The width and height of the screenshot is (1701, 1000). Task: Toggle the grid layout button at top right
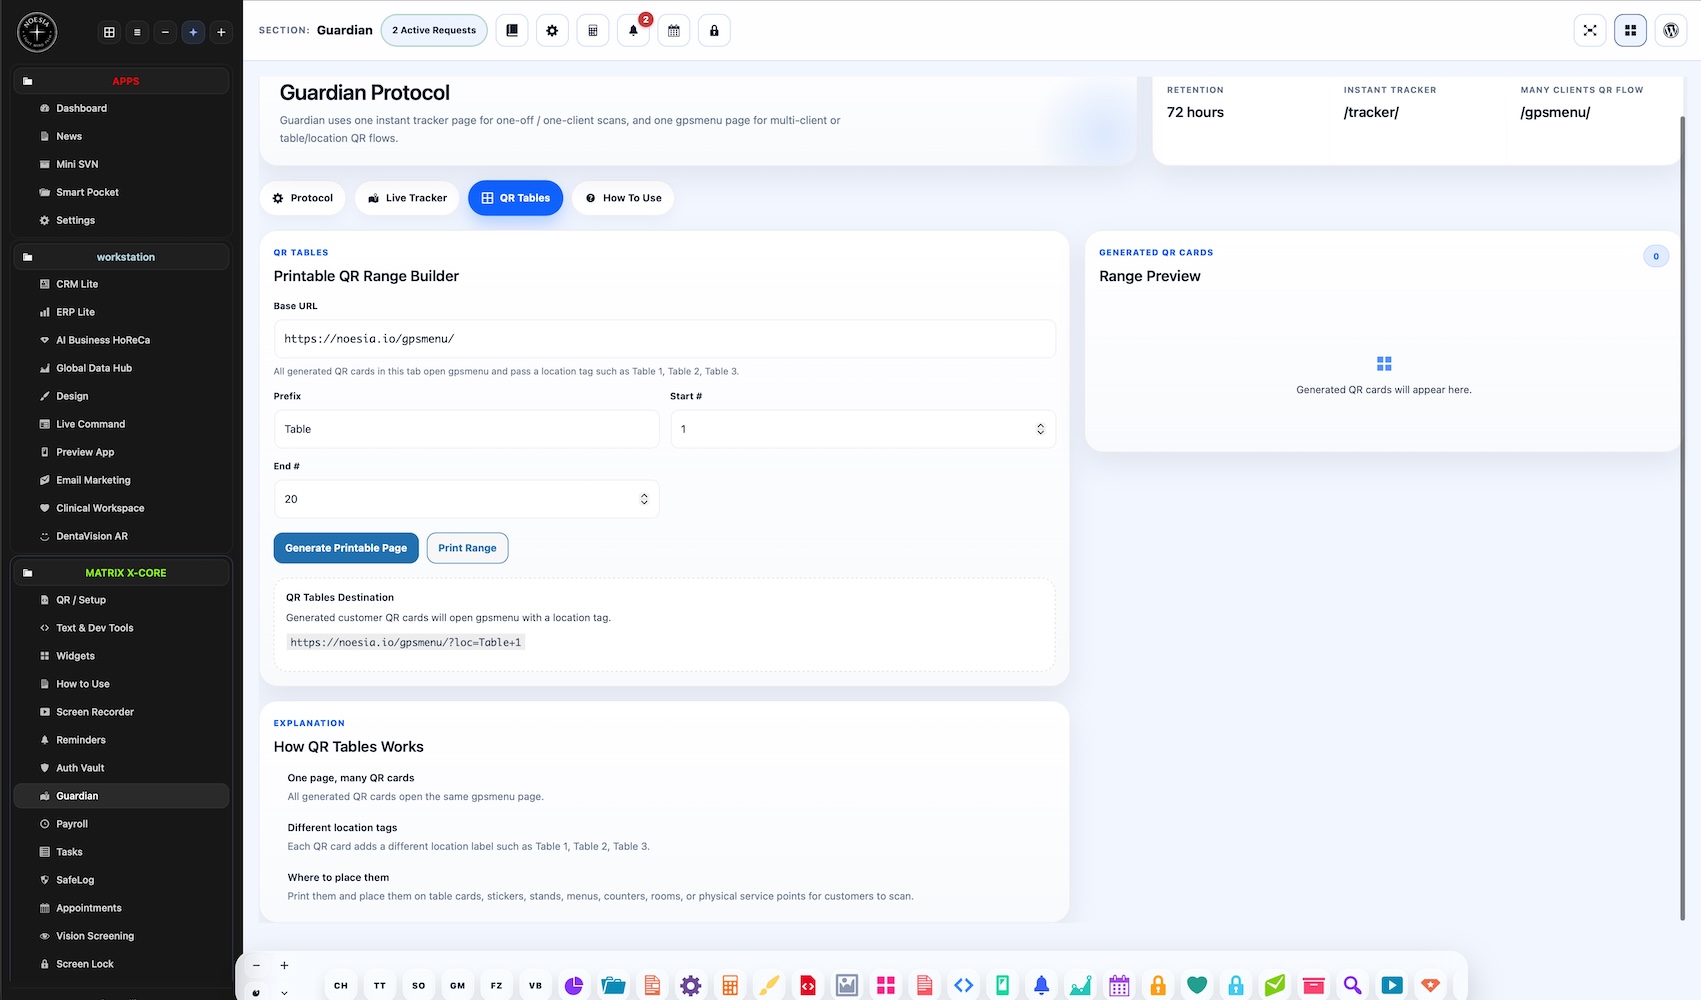tap(1631, 31)
